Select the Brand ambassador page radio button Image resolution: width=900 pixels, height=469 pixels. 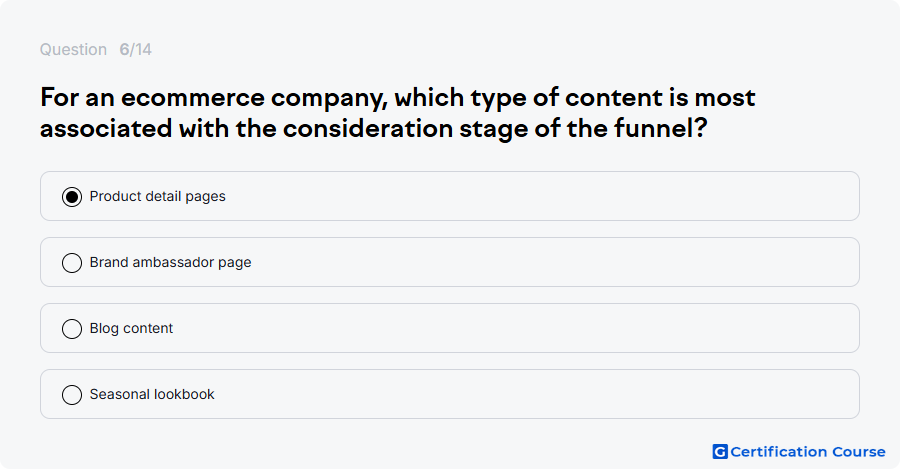coord(72,263)
